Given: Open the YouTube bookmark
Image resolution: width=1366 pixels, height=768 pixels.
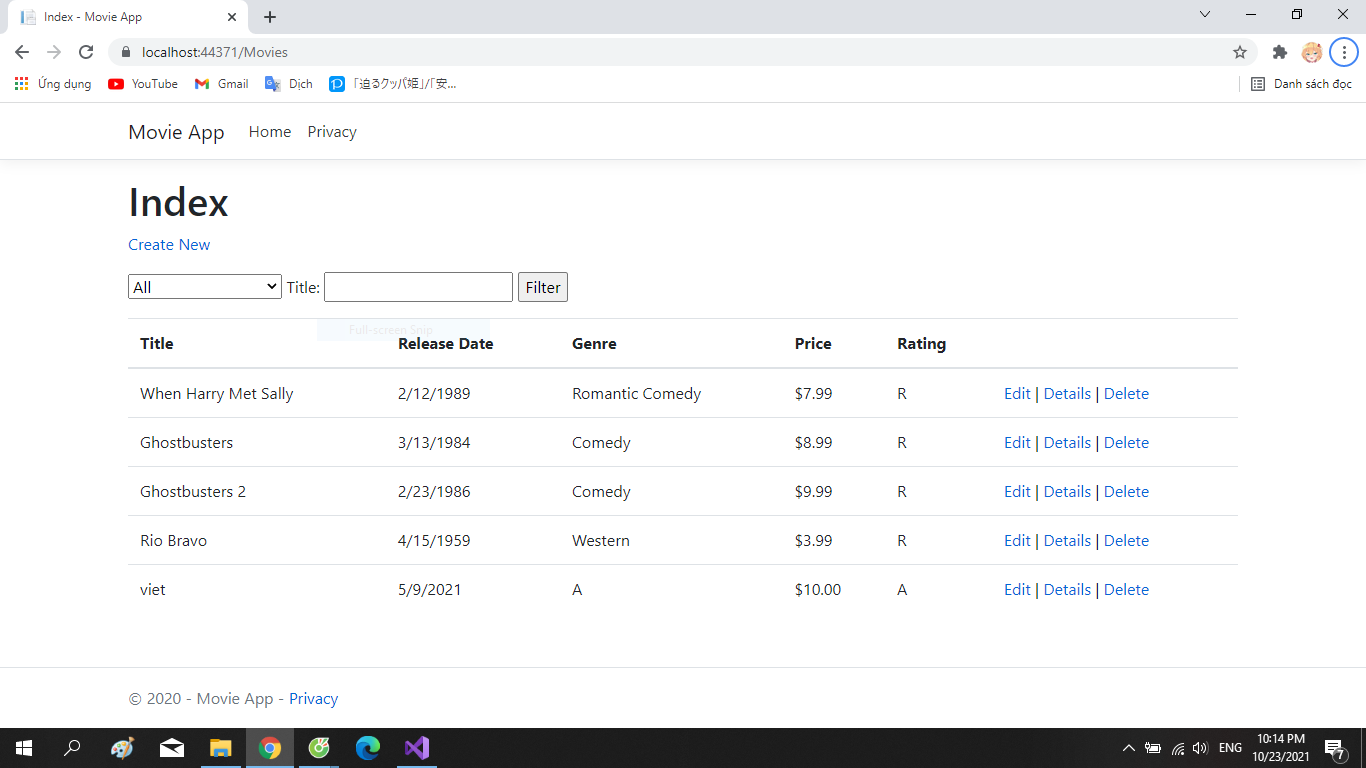Looking at the screenshot, I should pyautogui.click(x=142, y=84).
